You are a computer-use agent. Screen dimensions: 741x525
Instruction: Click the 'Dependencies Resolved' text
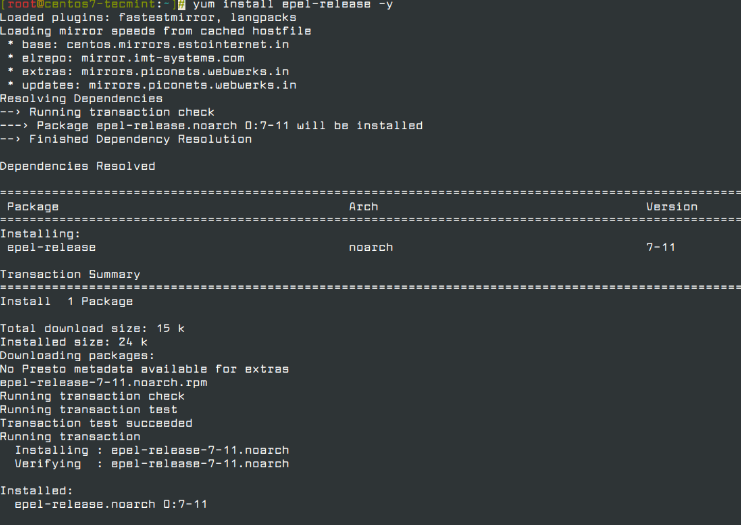[x=77, y=166]
